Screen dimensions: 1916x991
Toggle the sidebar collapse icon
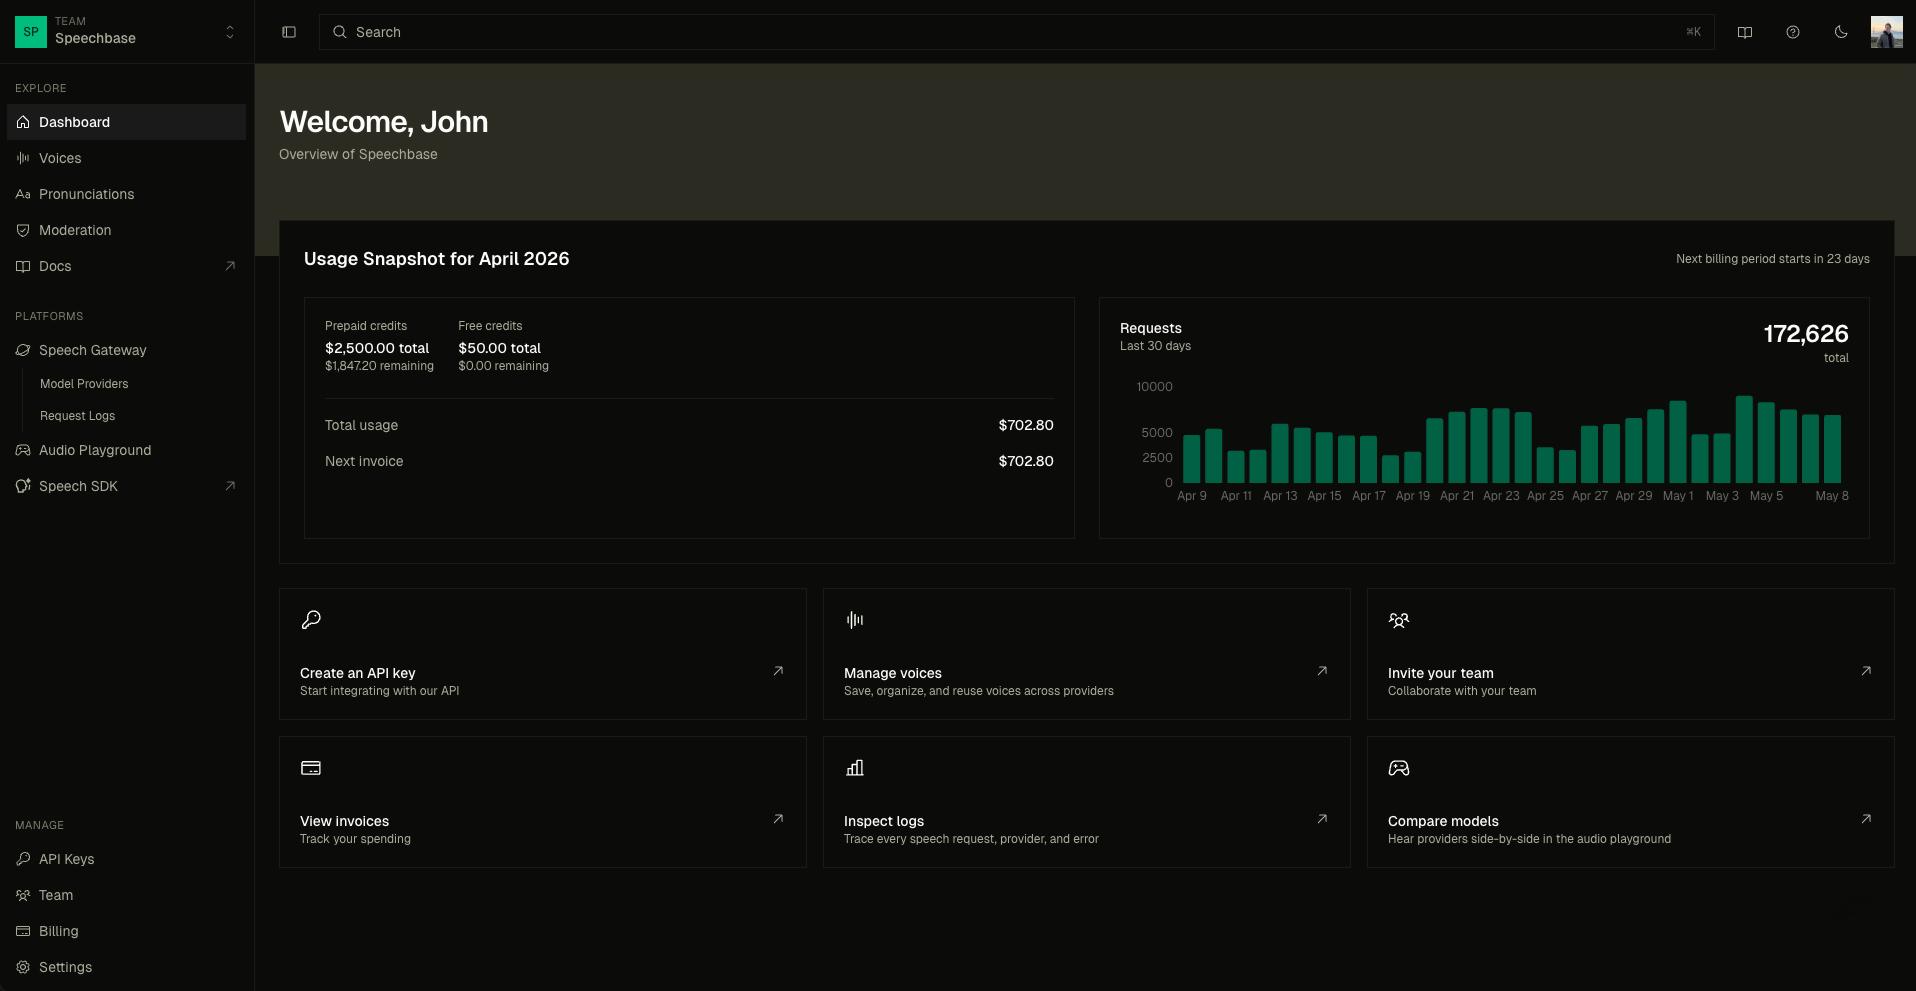289,32
